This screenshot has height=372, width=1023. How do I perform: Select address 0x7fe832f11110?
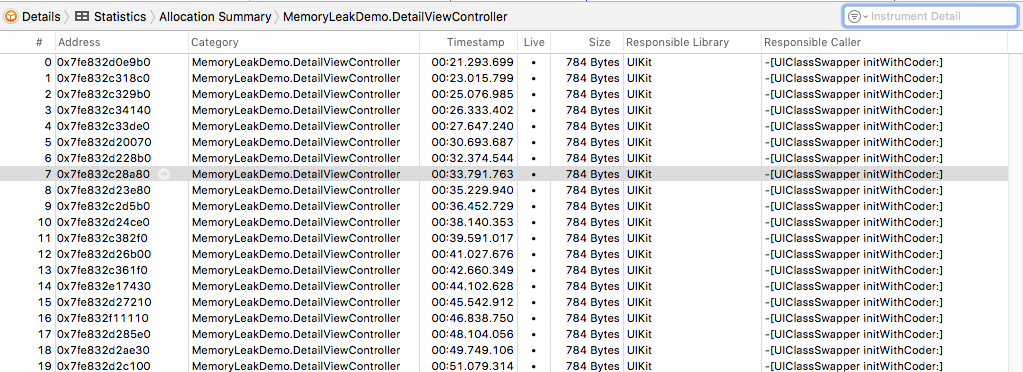[x=102, y=318]
